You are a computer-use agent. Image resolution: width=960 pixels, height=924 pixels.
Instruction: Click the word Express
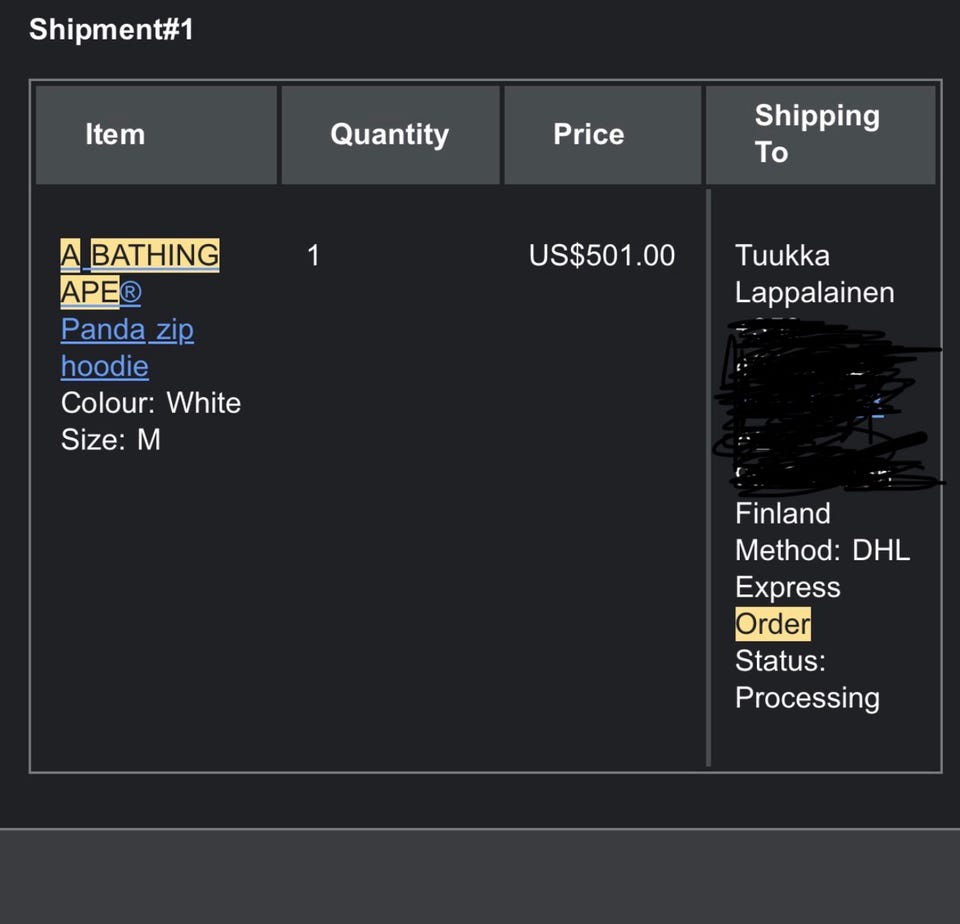click(x=787, y=588)
